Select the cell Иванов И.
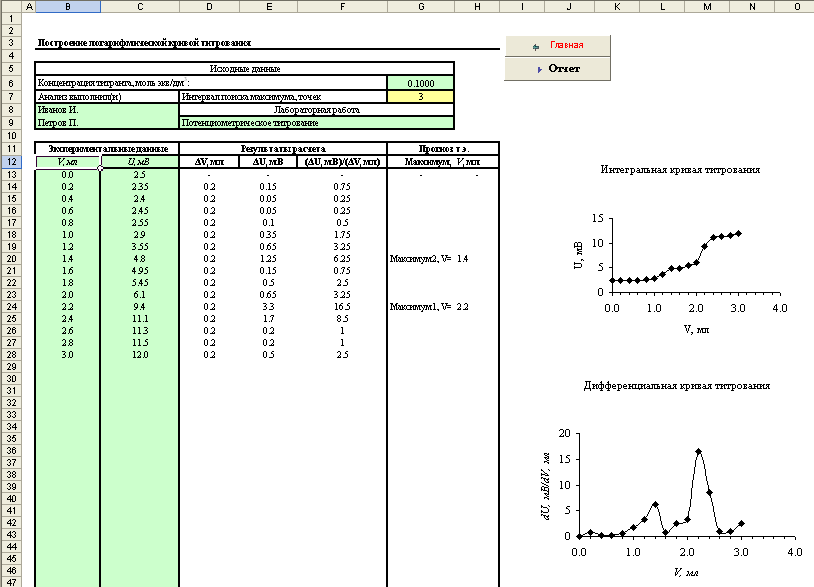Screen dimensions: 814x587 107,110
